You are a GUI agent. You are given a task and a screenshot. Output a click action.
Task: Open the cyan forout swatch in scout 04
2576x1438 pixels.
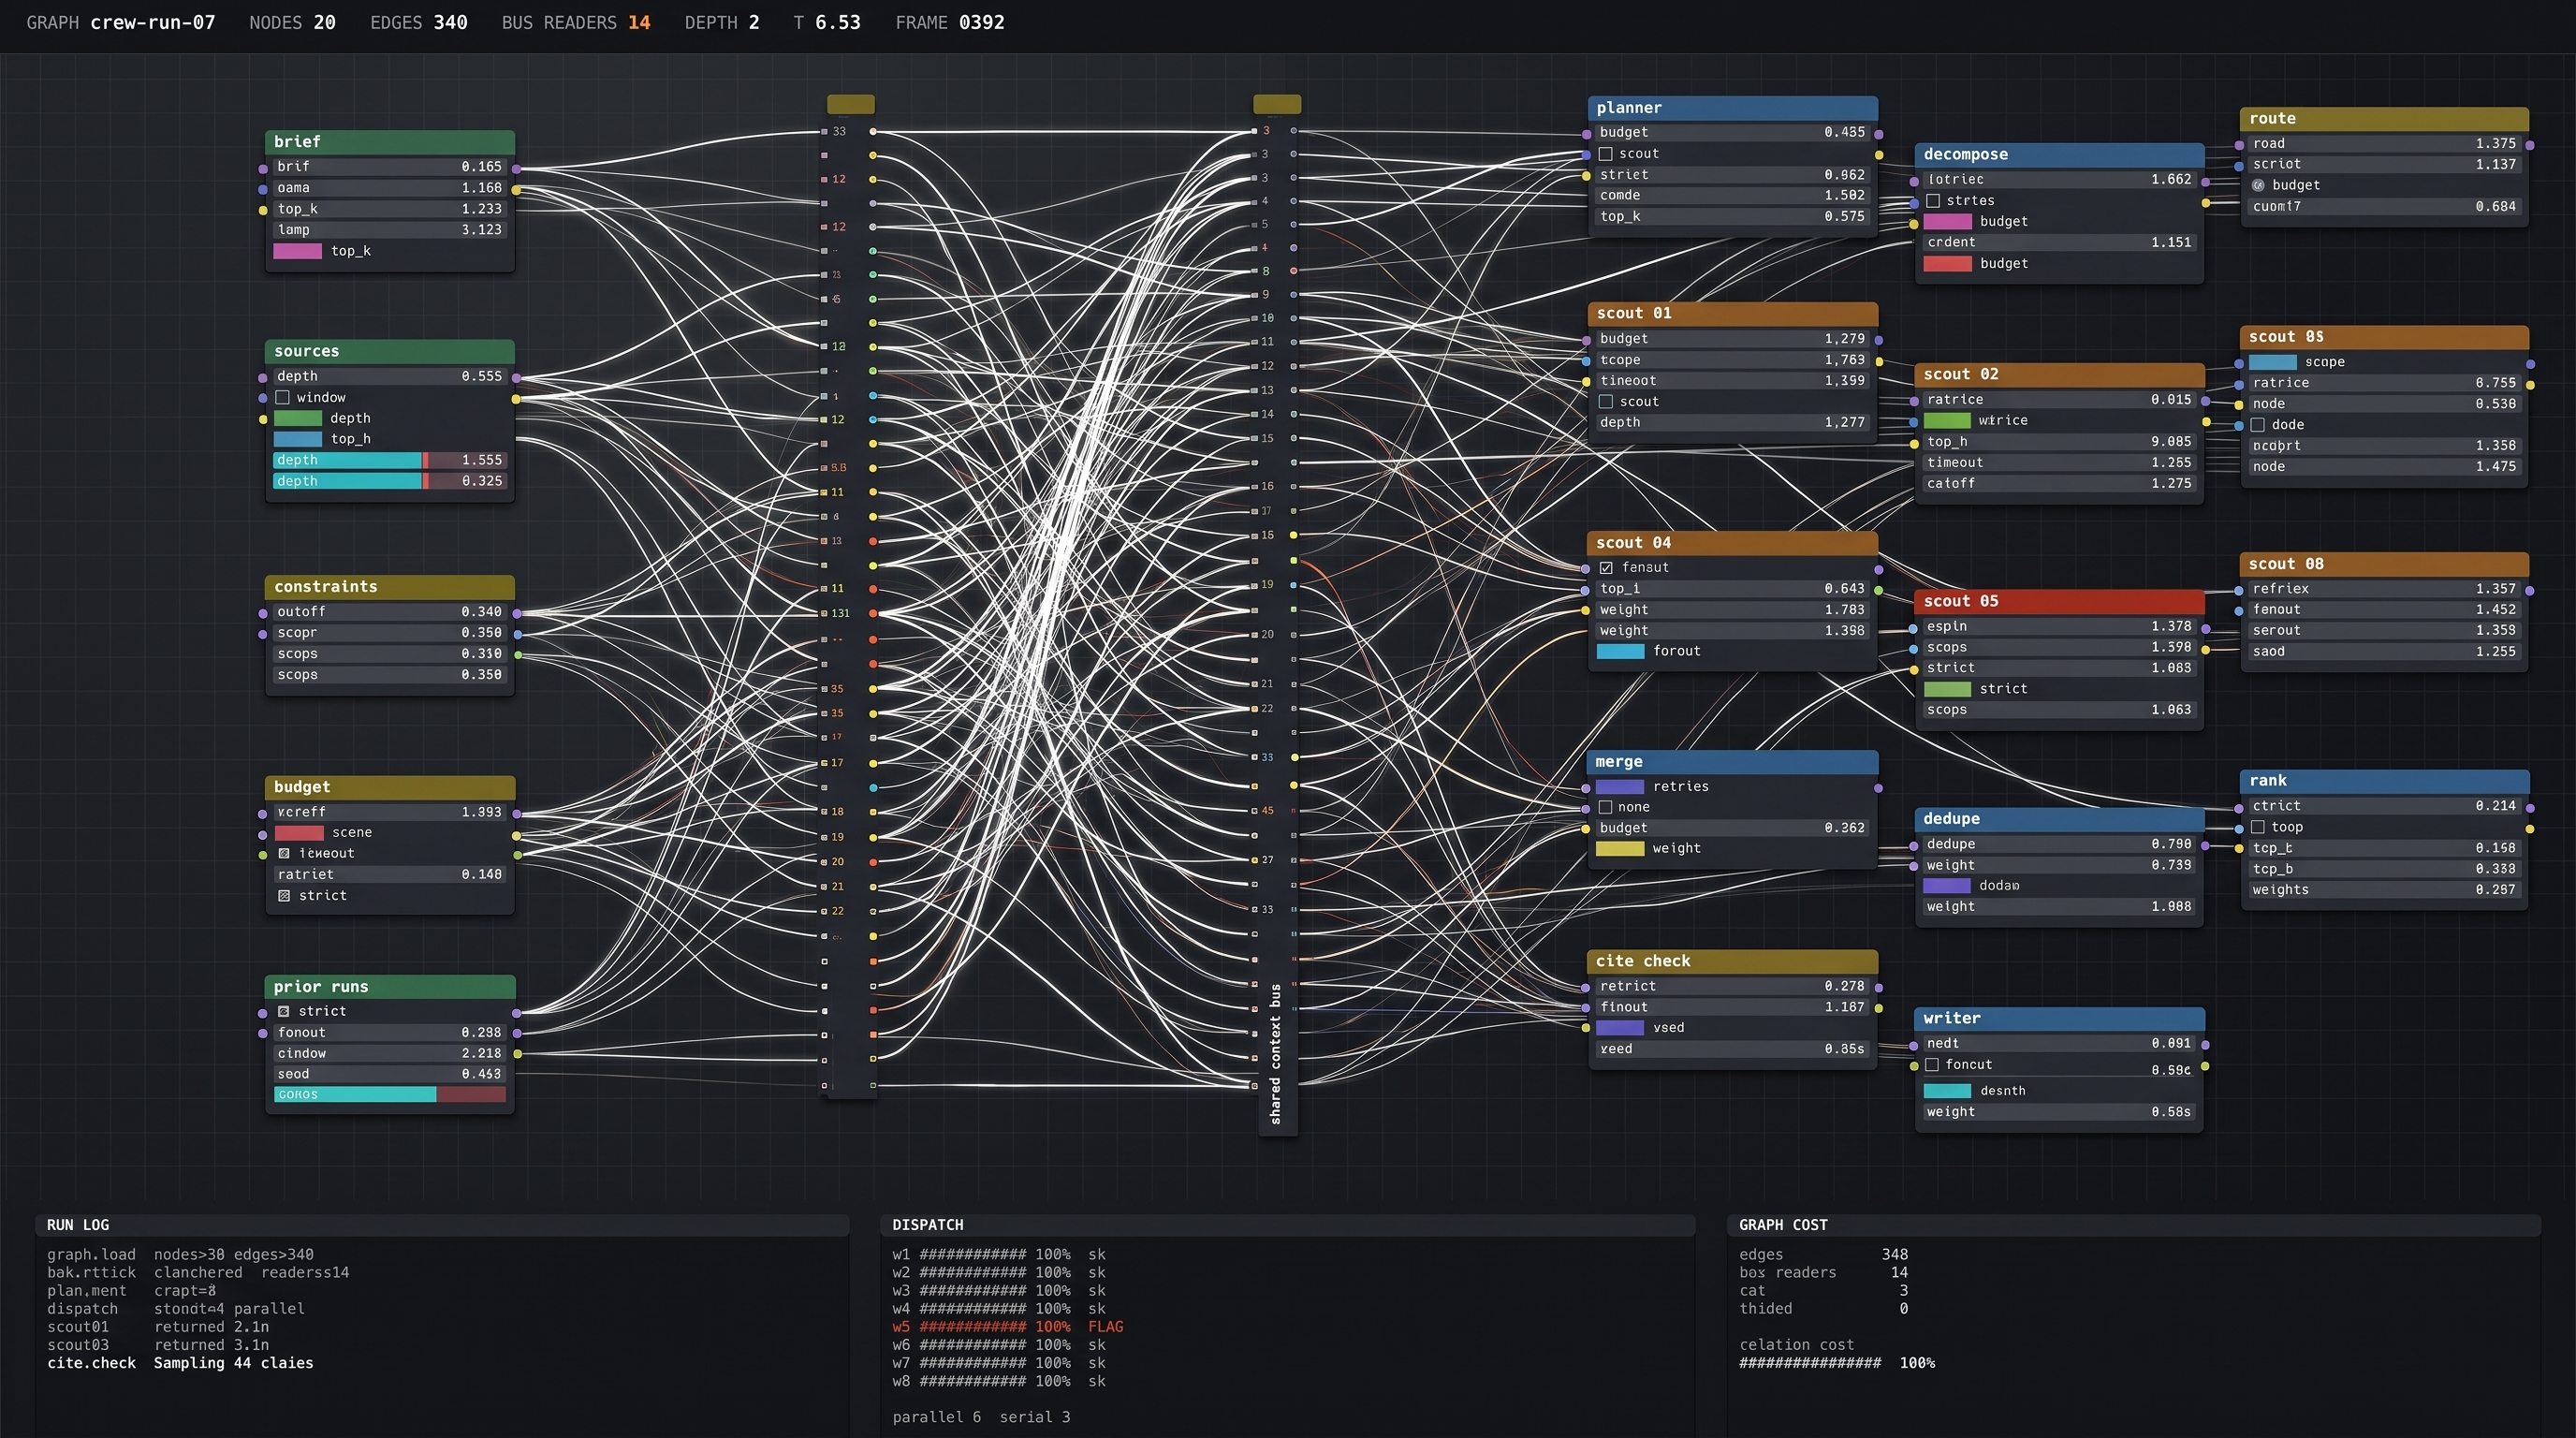tap(1620, 651)
